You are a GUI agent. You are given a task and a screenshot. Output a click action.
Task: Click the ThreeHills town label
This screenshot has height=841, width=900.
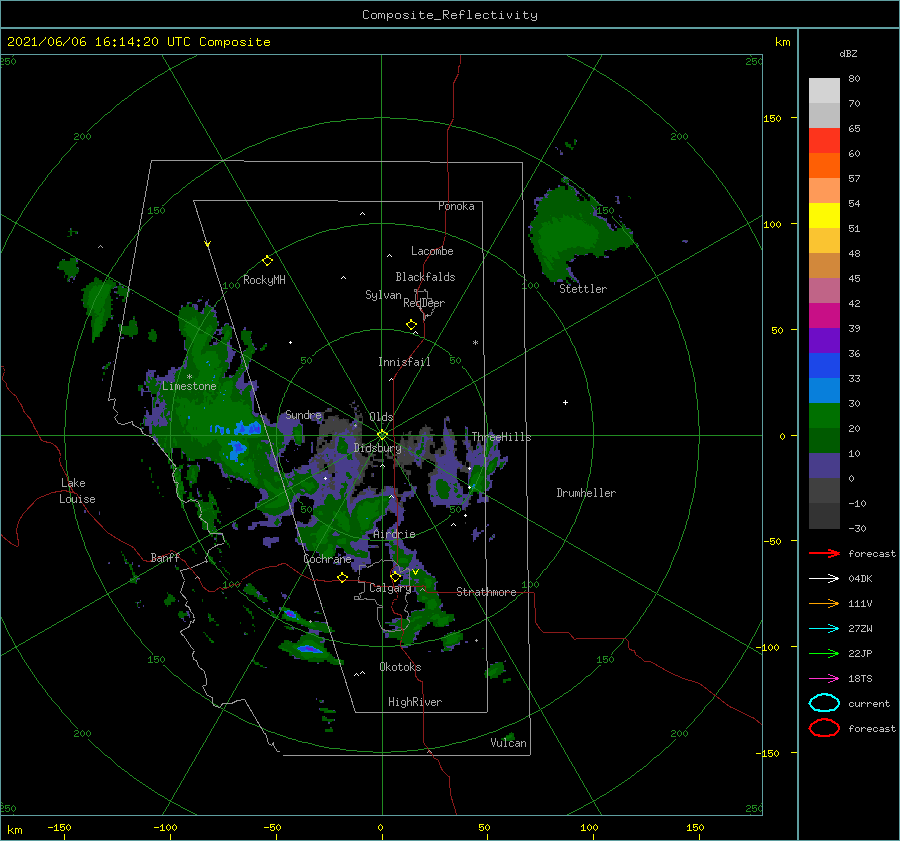tap(501, 437)
